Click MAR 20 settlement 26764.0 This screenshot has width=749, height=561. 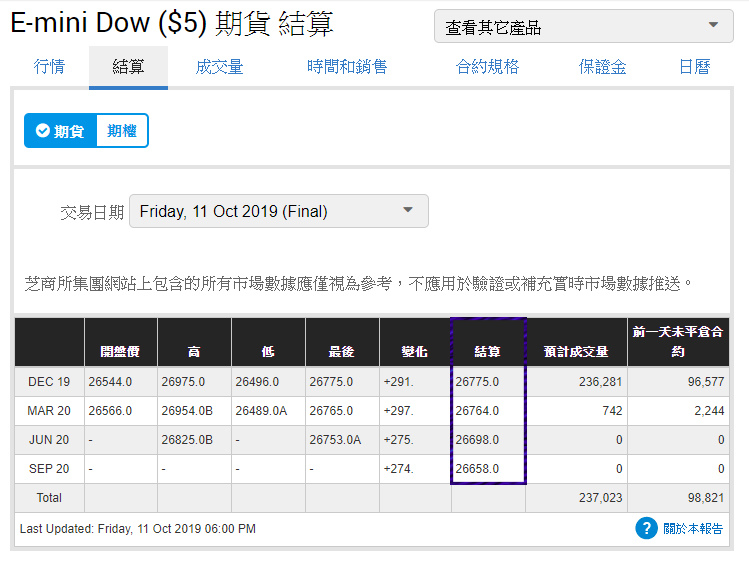(477, 410)
